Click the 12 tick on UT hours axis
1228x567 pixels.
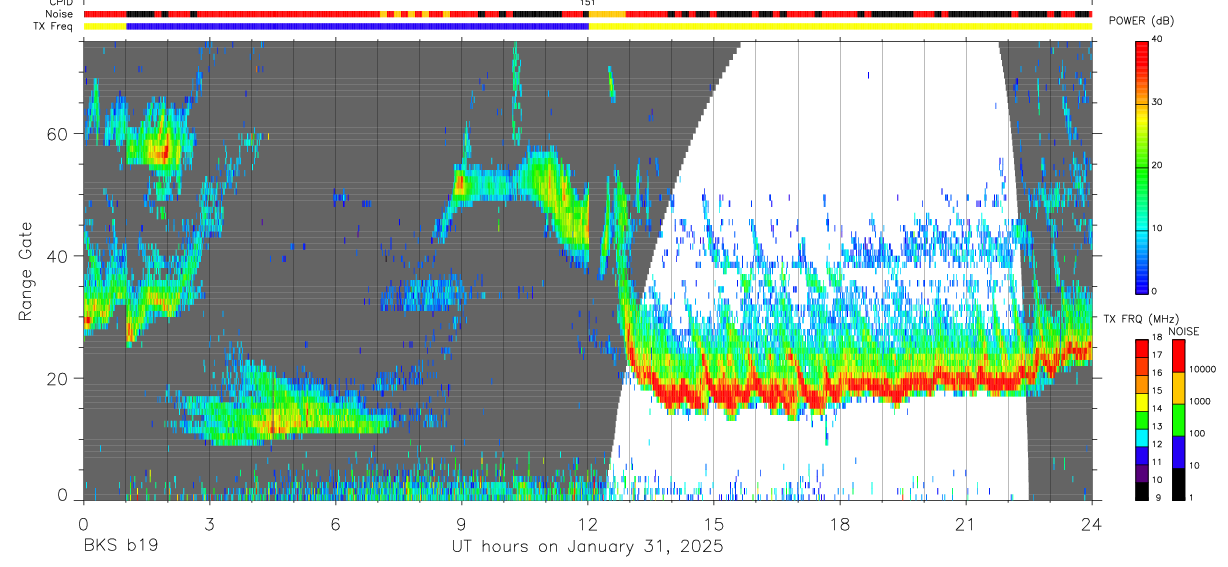click(x=588, y=524)
